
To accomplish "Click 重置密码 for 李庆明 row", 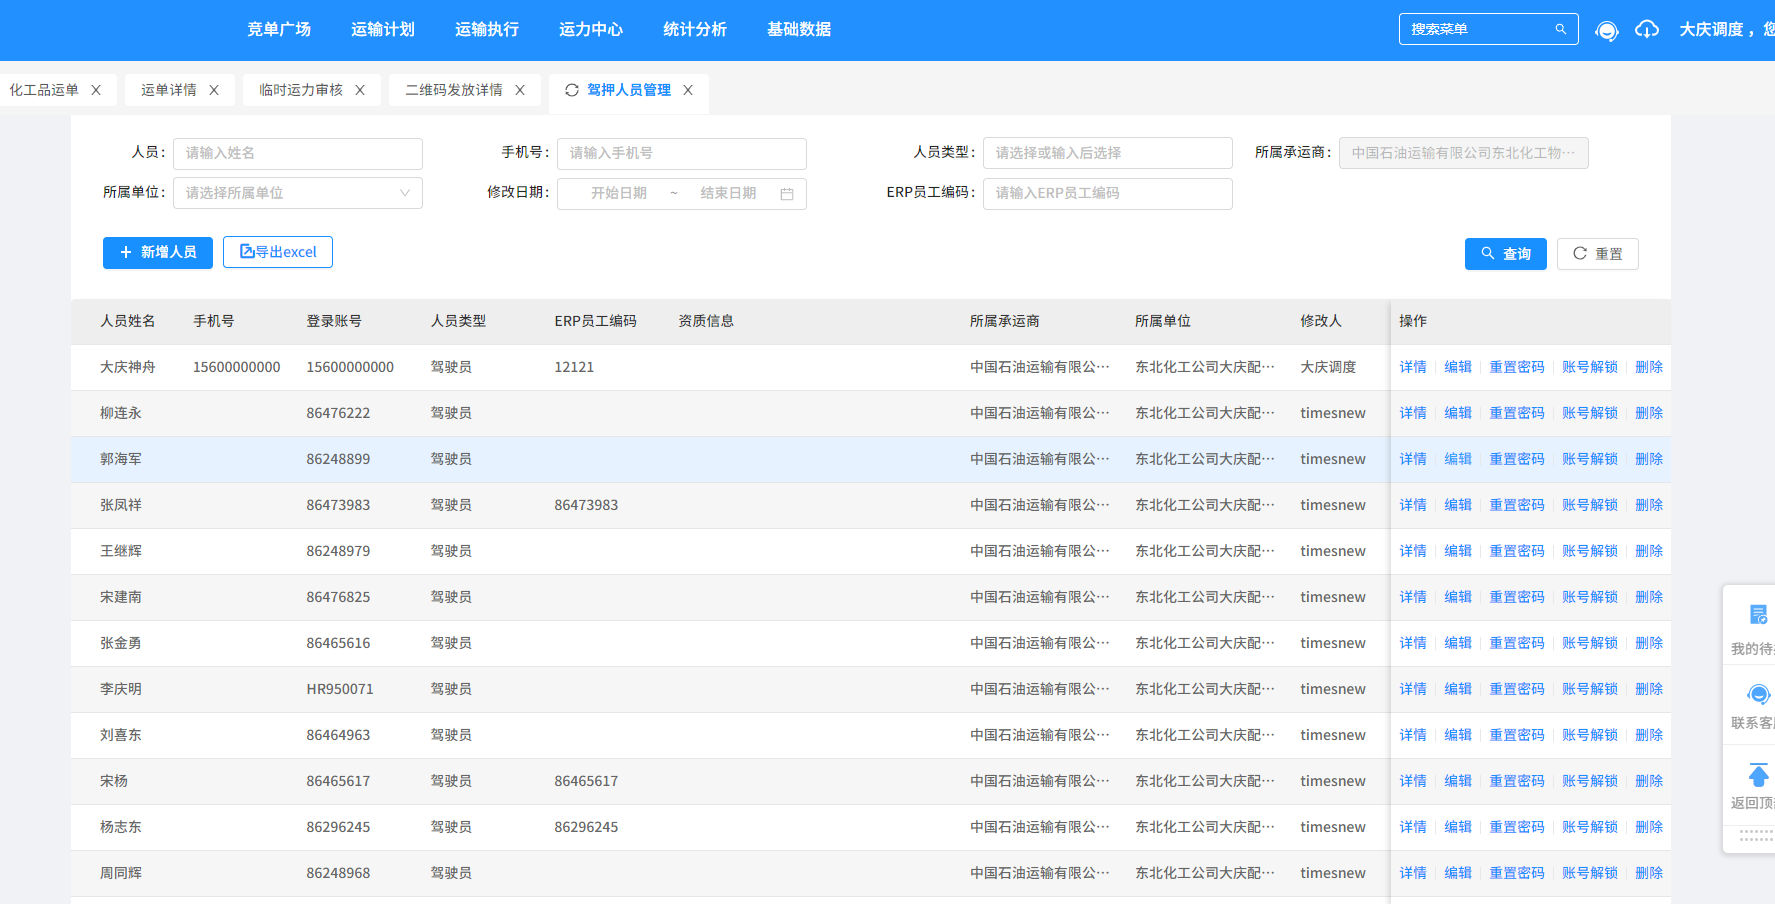I will [x=1517, y=689].
